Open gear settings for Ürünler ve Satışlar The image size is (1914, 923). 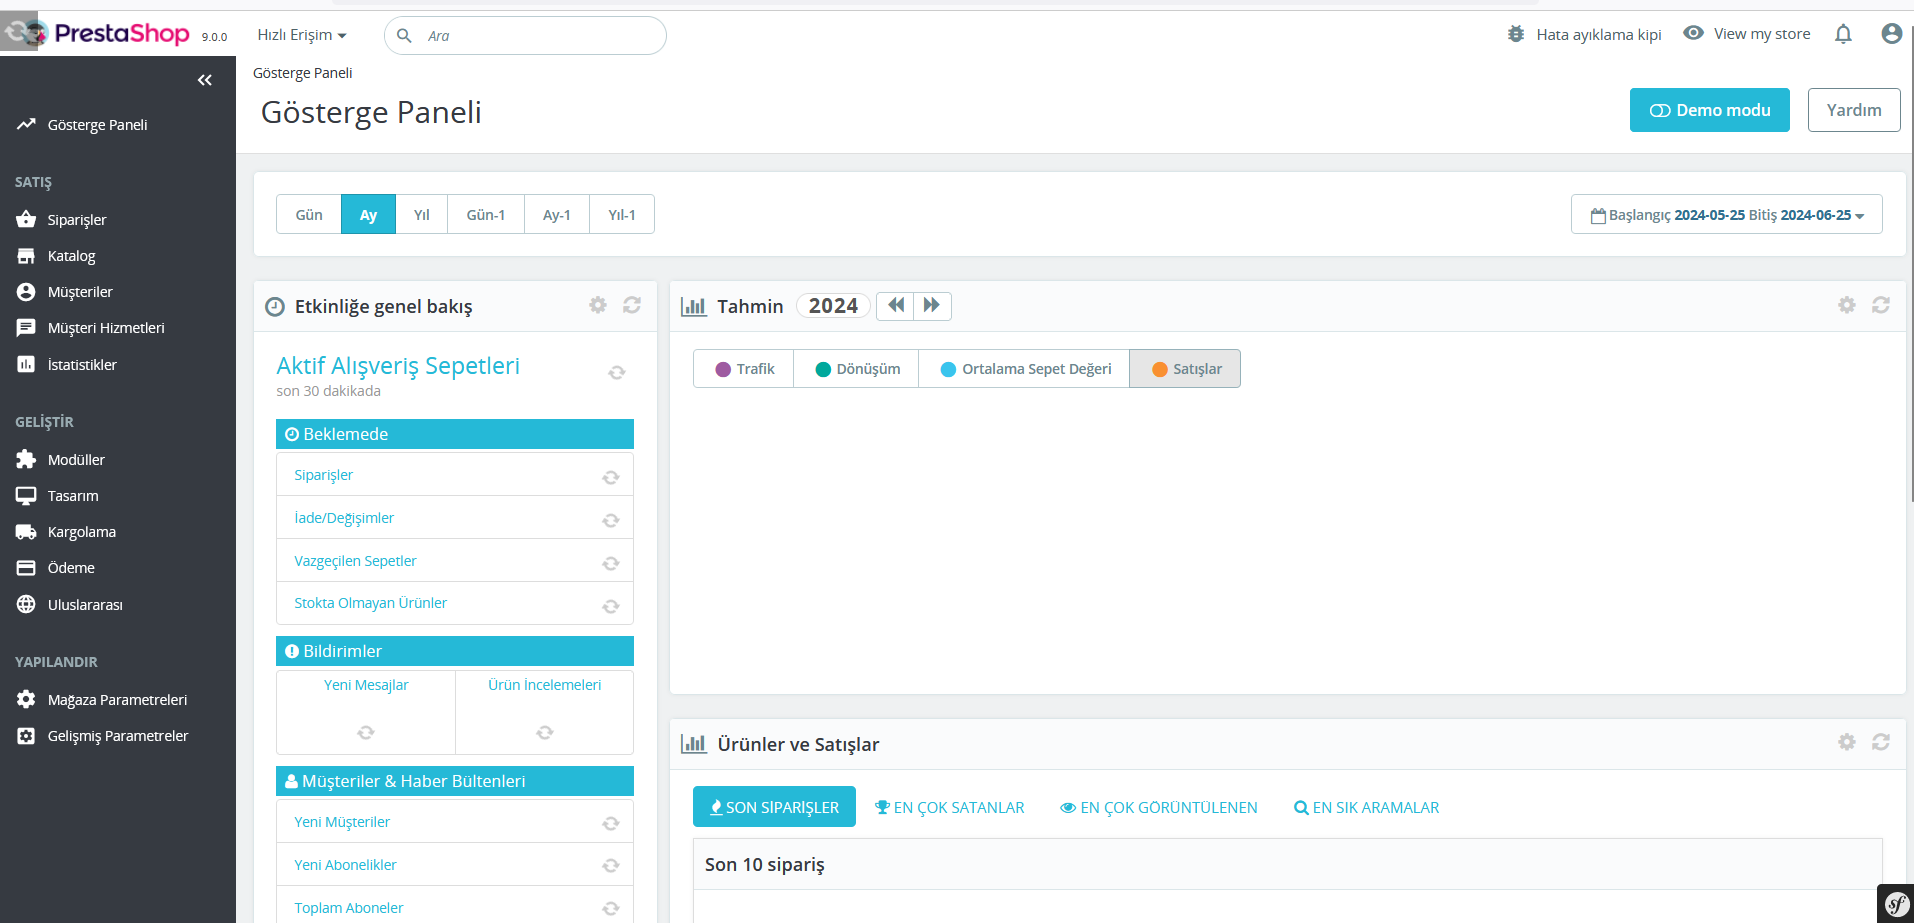(x=1847, y=742)
